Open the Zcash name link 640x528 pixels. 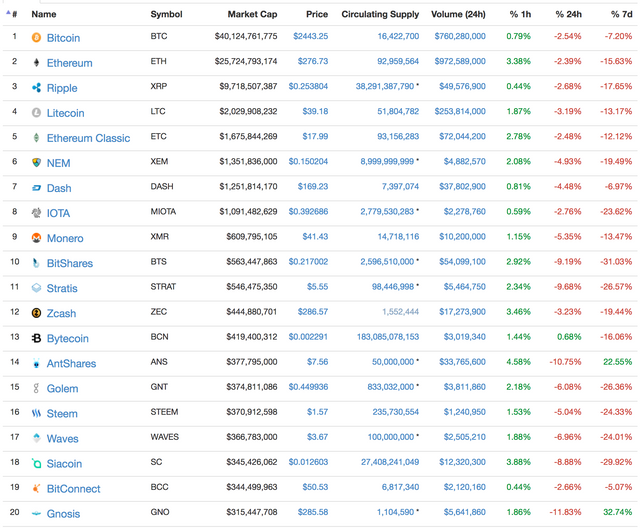coord(61,313)
